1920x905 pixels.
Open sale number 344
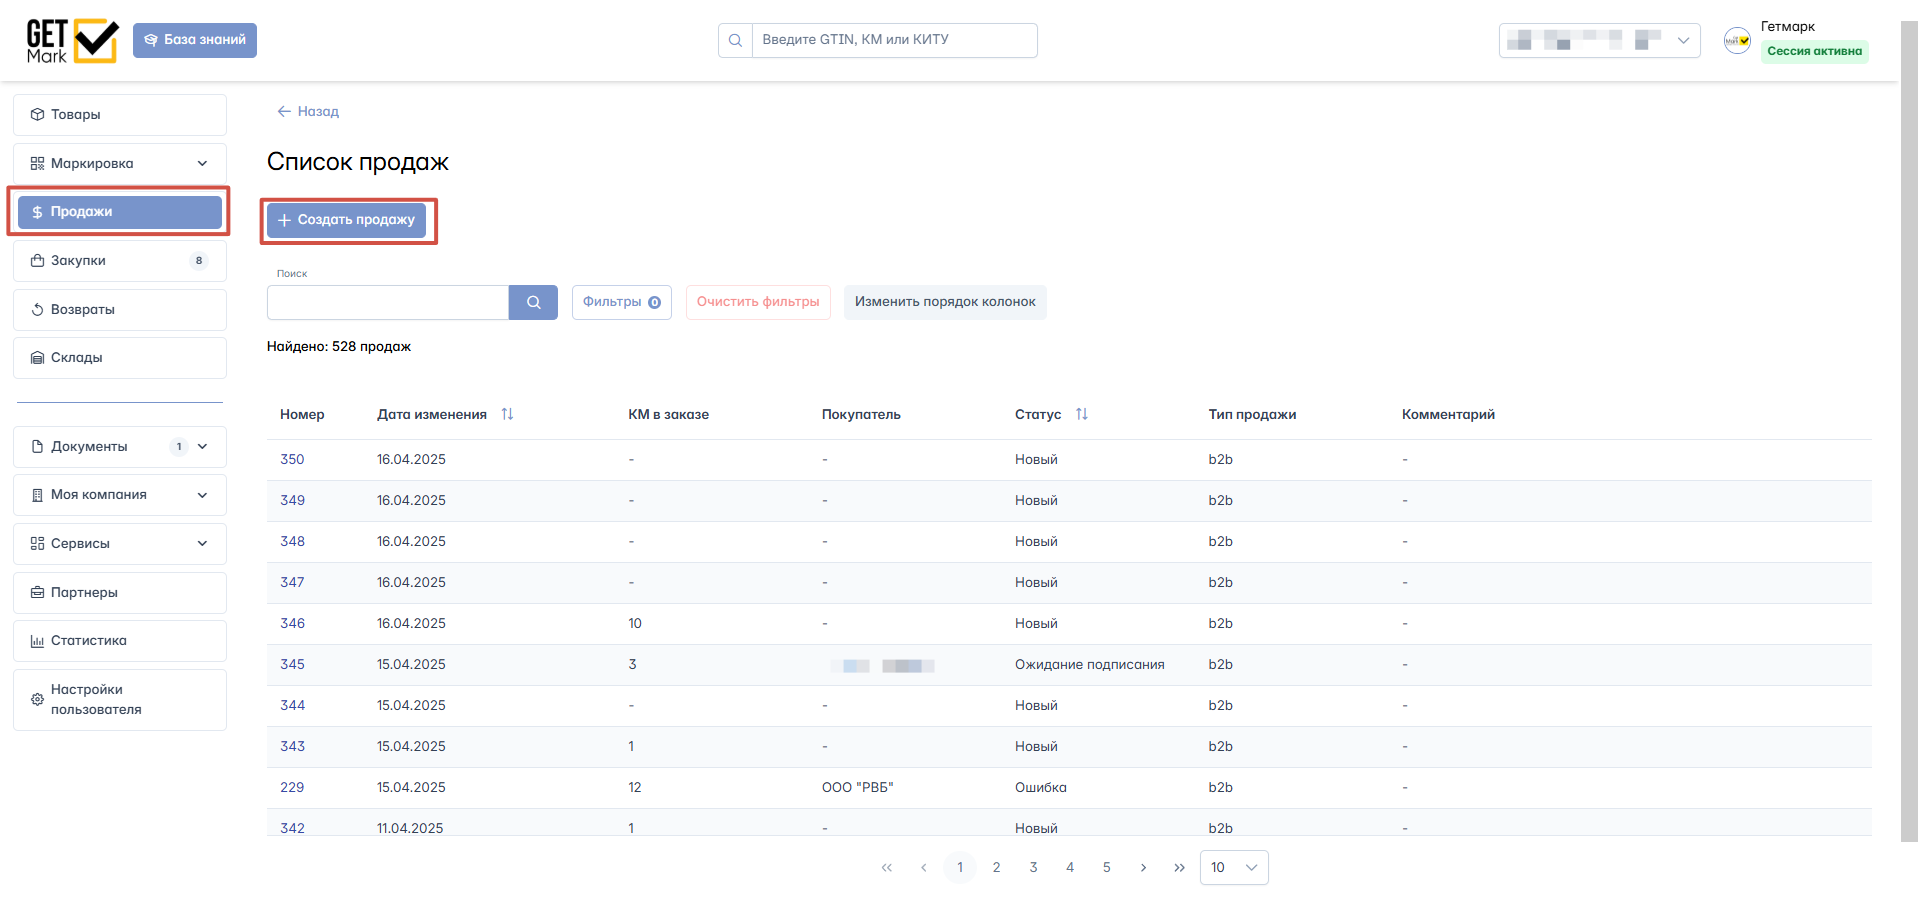[292, 706]
